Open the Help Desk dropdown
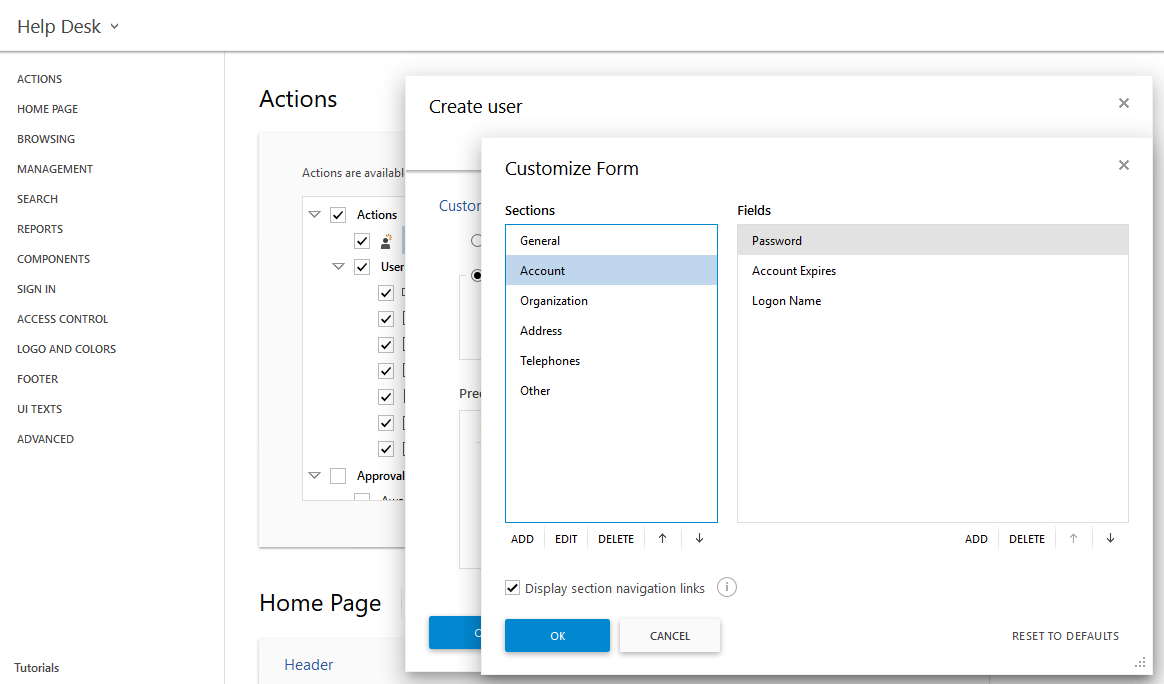The width and height of the screenshot is (1164, 684). (x=68, y=27)
